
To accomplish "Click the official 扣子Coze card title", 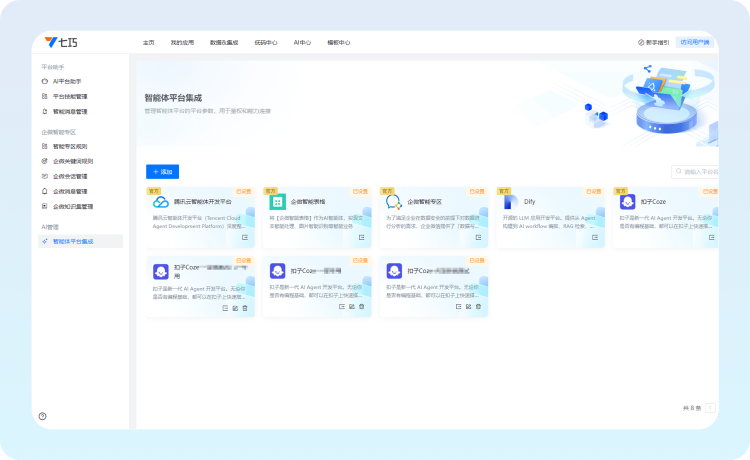I will click(x=653, y=202).
